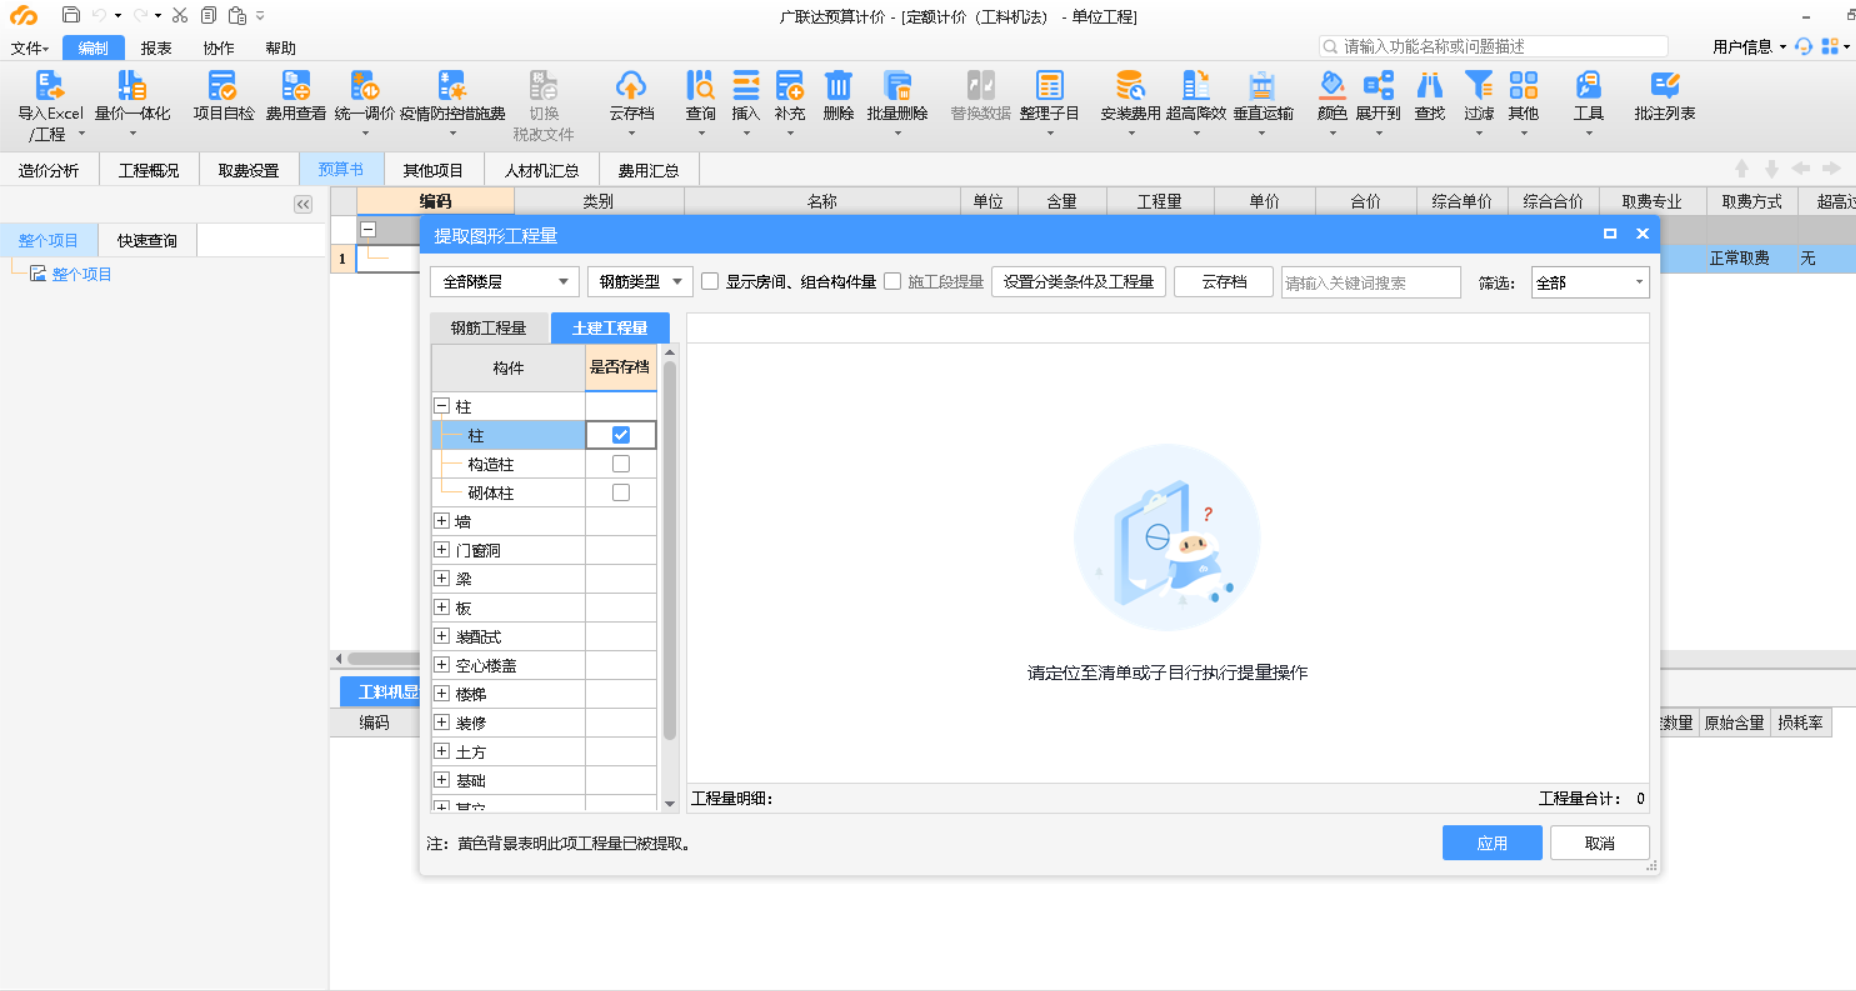The width and height of the screenshot is (1856, 991).
Task: Expand the 梁 tree node
Action: 441,578
